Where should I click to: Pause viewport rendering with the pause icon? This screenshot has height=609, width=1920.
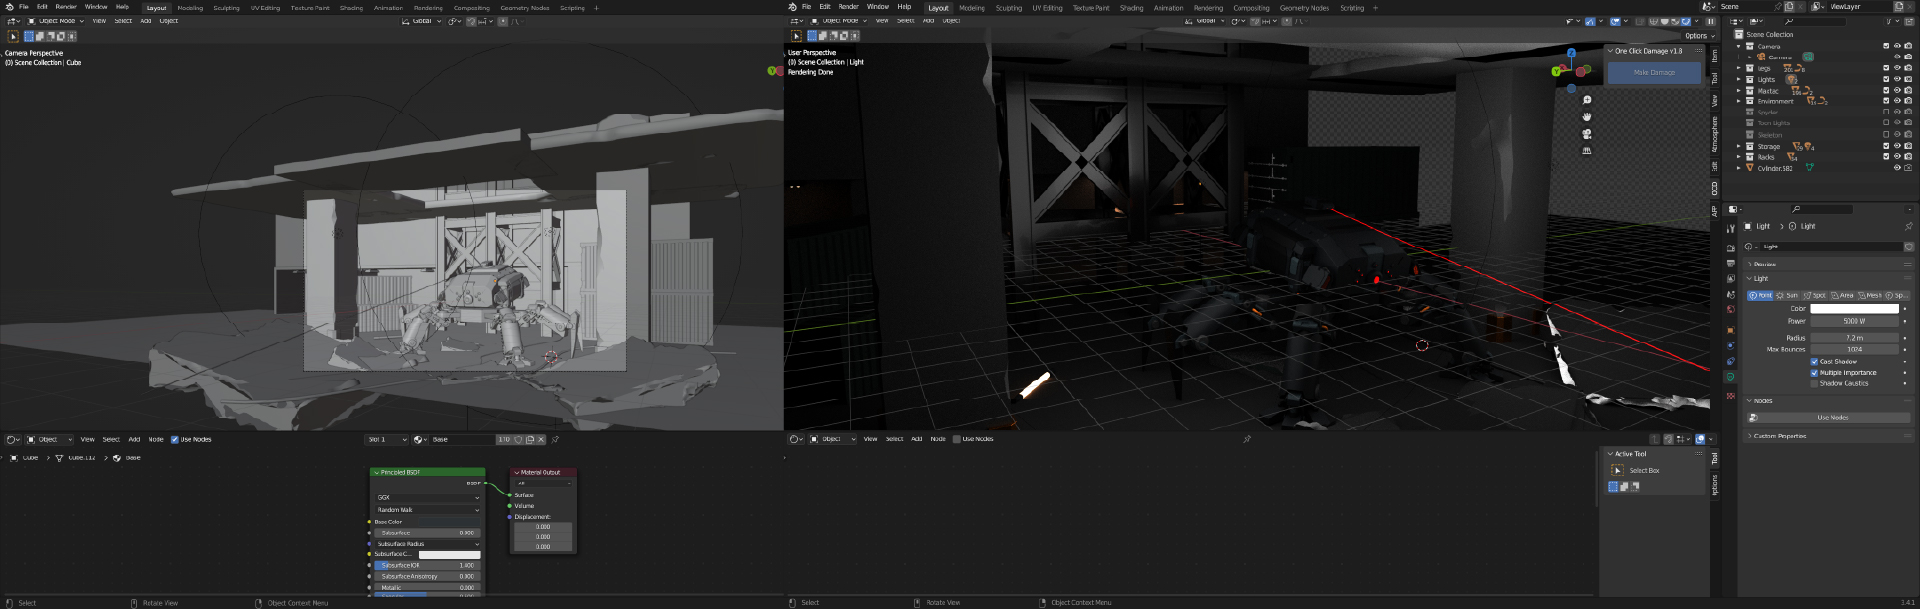point(1710,21)
